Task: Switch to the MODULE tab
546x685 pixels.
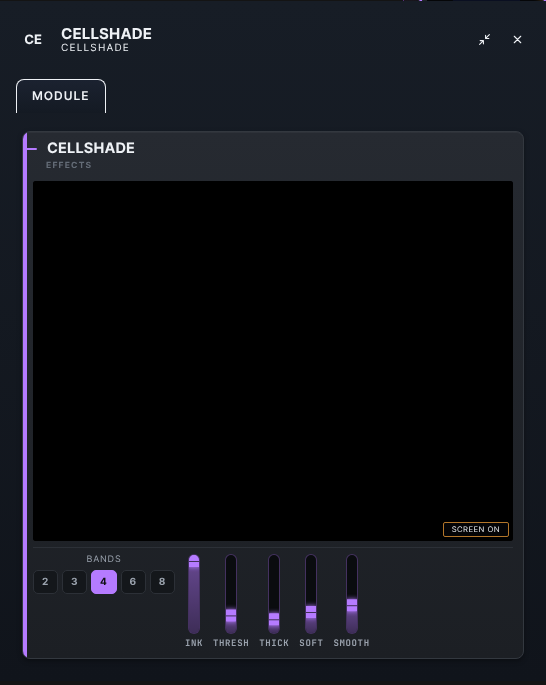Action: 61,96
